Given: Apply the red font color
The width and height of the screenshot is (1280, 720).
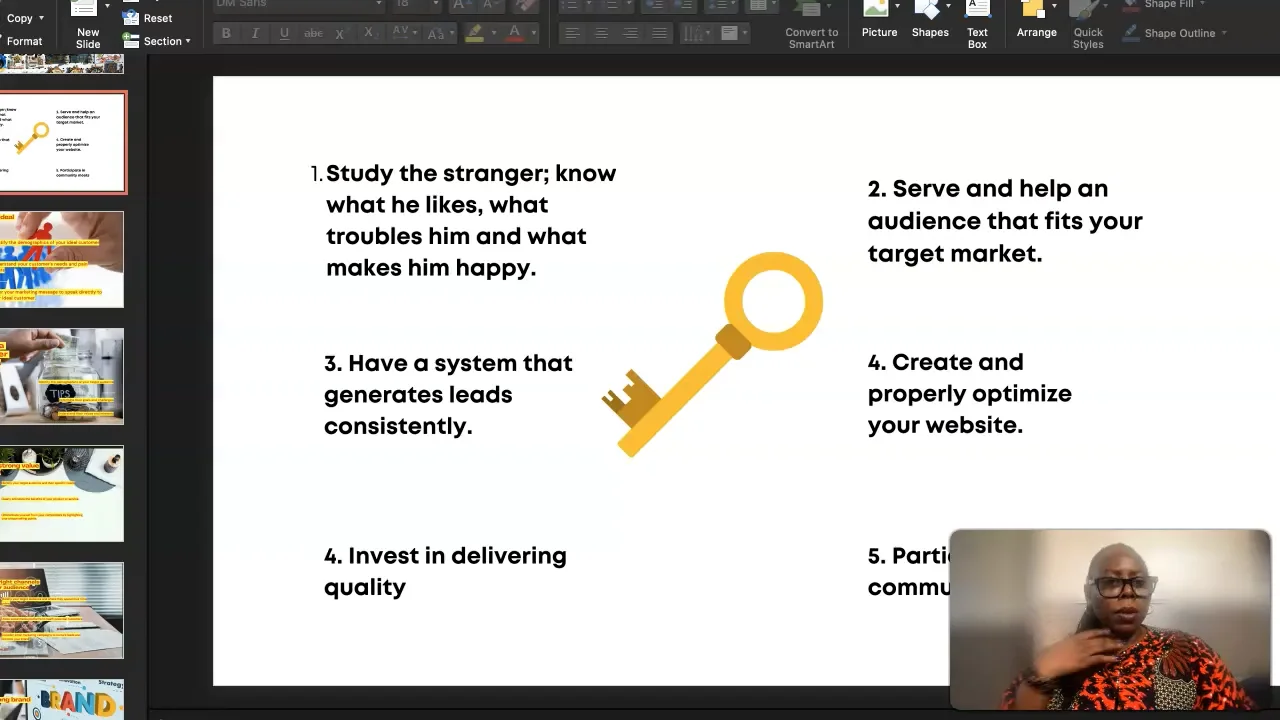Looking at the screenshot, I should click(x=515, y=33).
